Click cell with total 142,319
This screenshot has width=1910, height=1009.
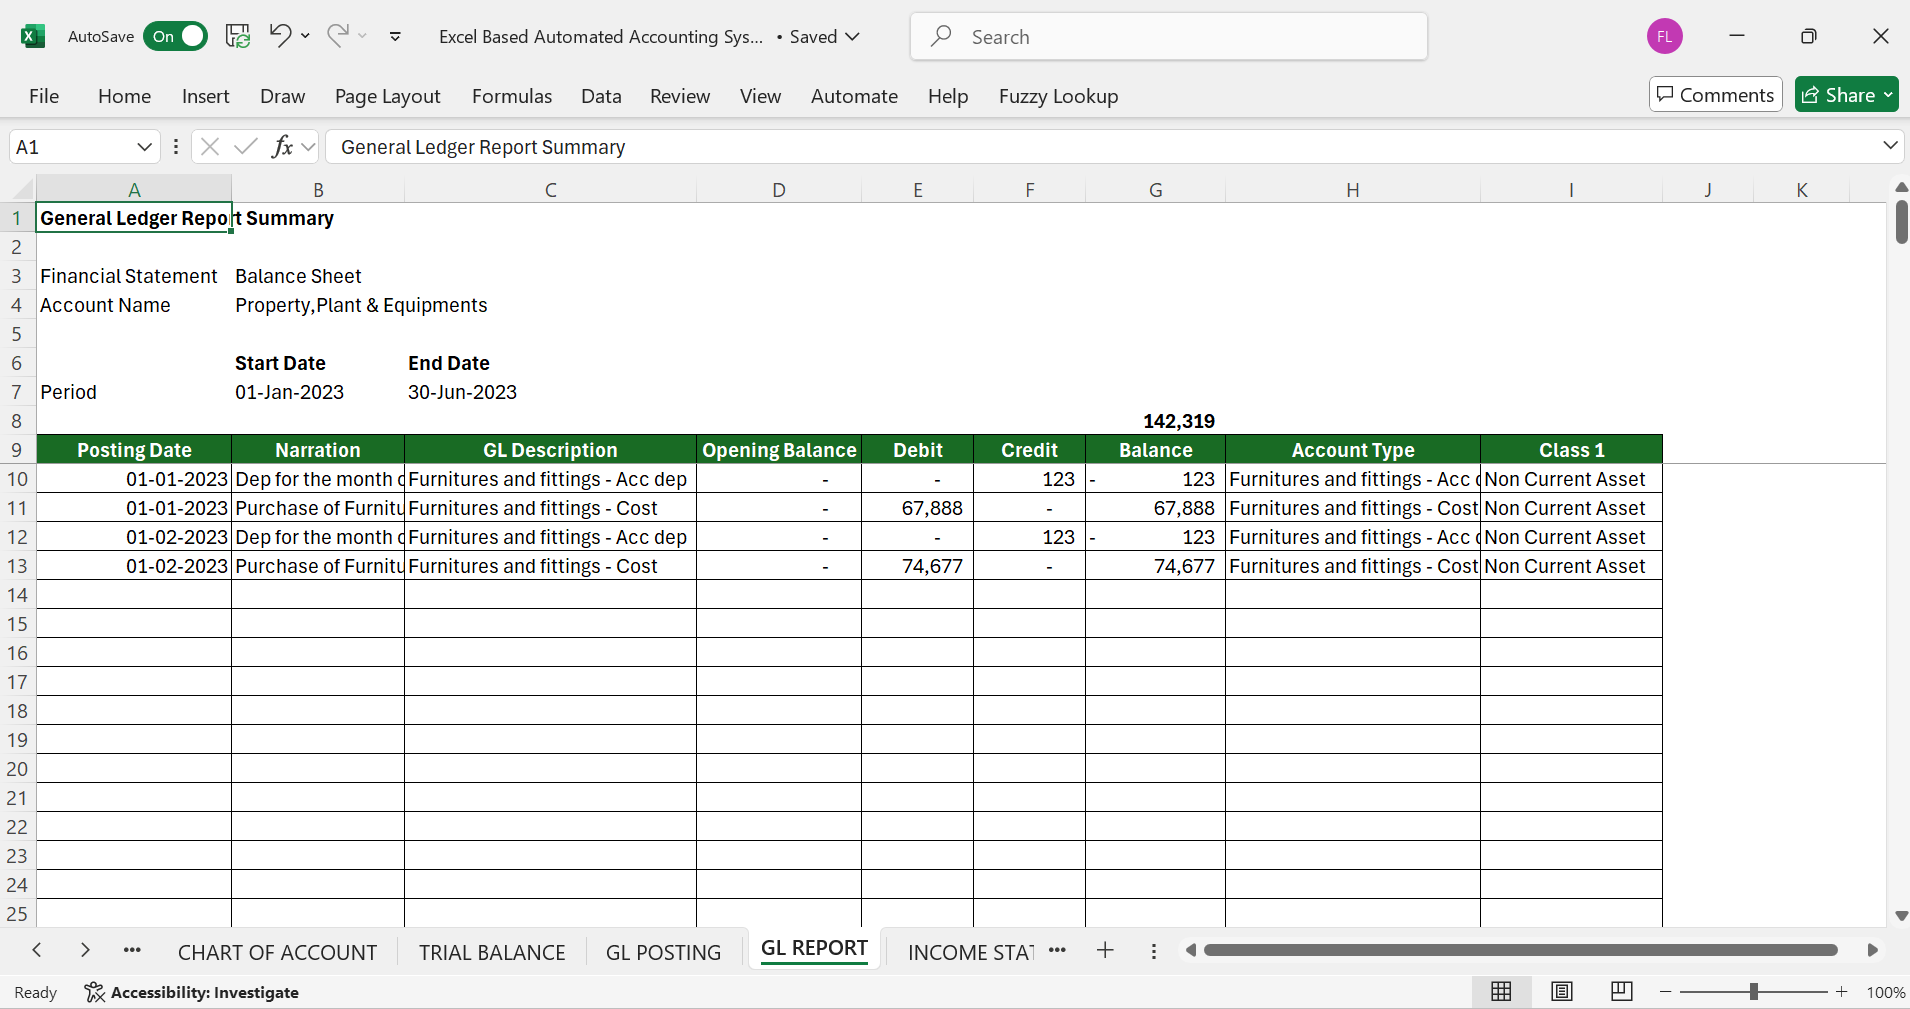tap(1156, 421)
